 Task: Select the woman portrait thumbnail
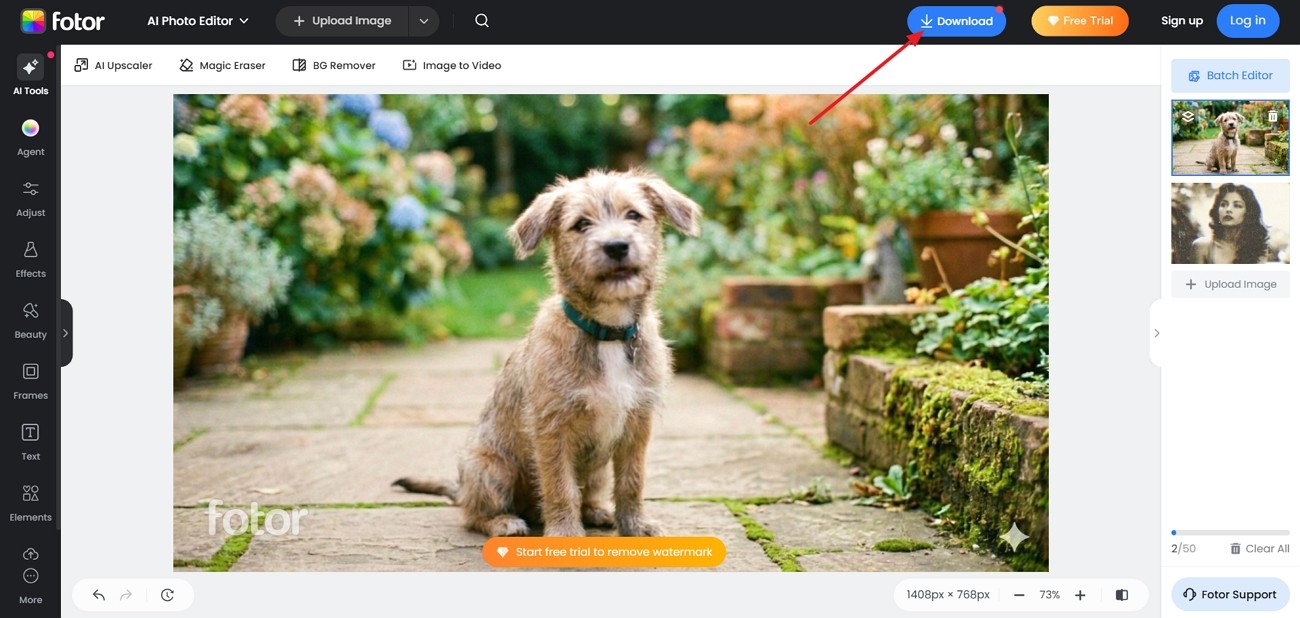[x=1230, y=223]
